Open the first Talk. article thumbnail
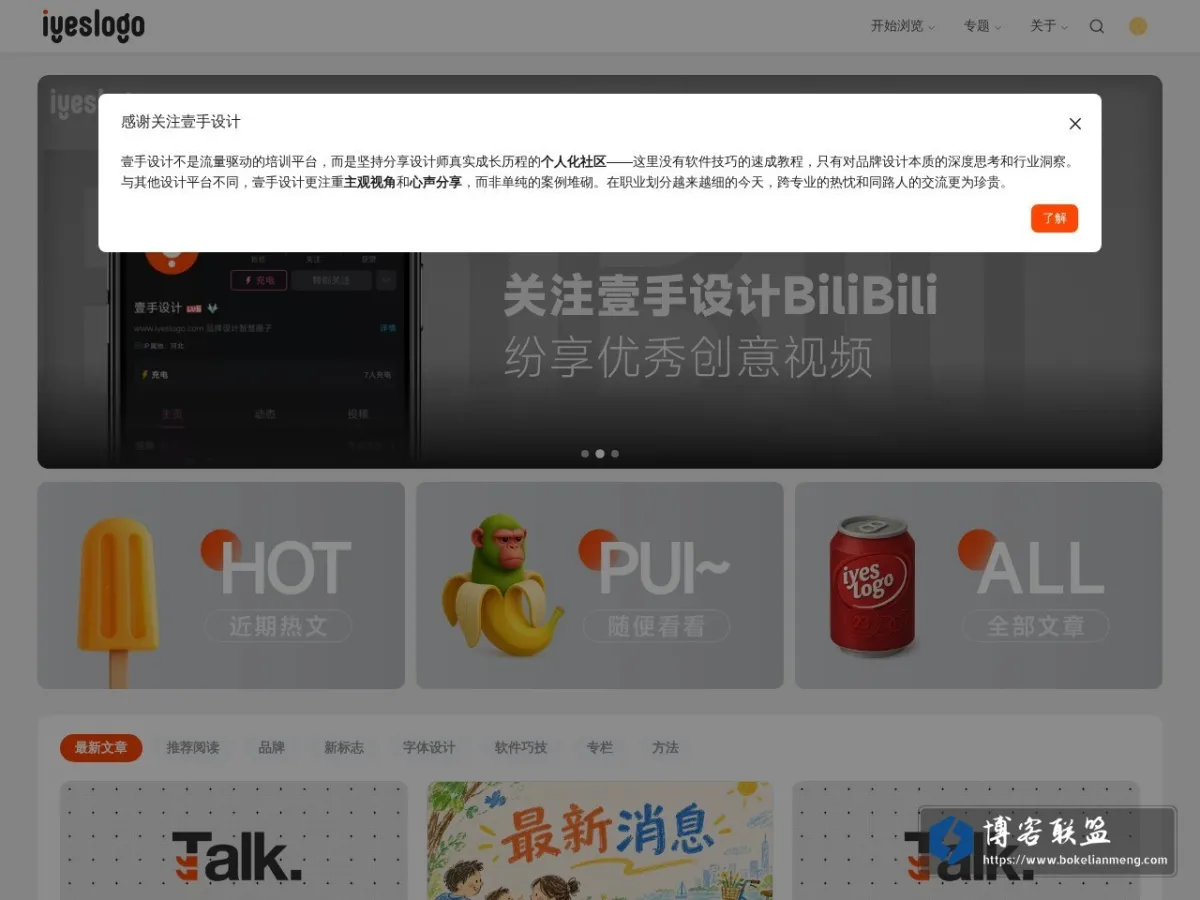This screenshot has height=900, width=1200. pyautogui.click(x=234, y=840)
